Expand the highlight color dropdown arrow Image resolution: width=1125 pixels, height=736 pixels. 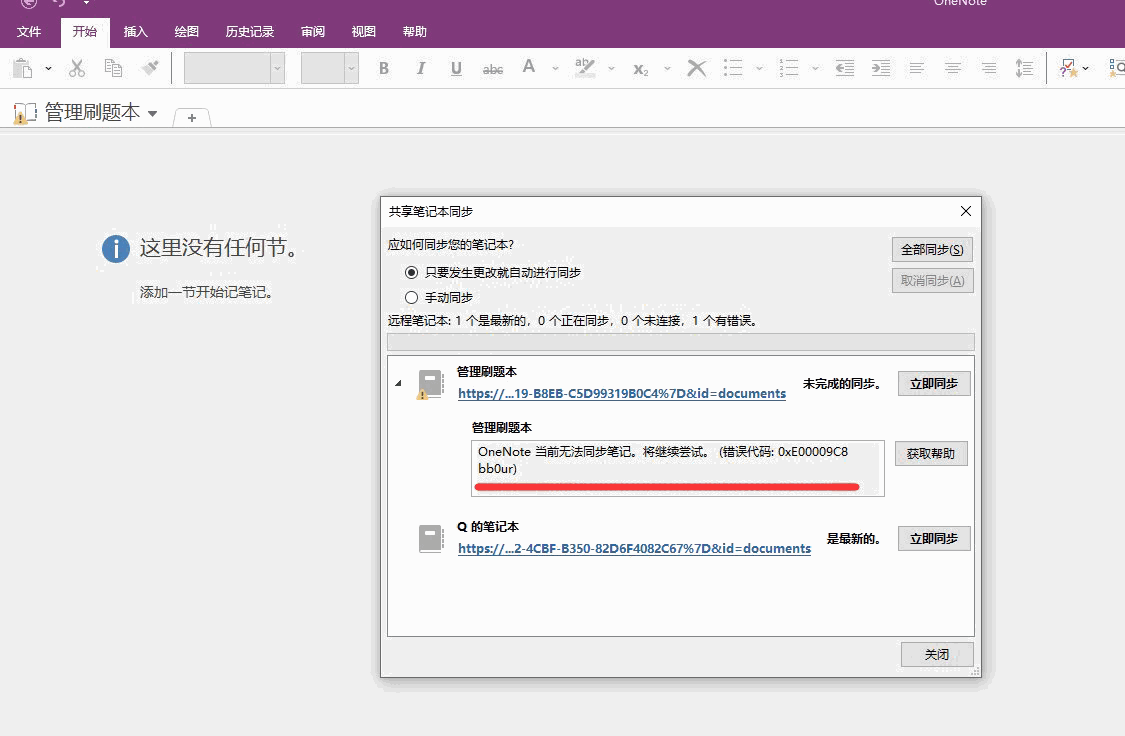(611, 69)
